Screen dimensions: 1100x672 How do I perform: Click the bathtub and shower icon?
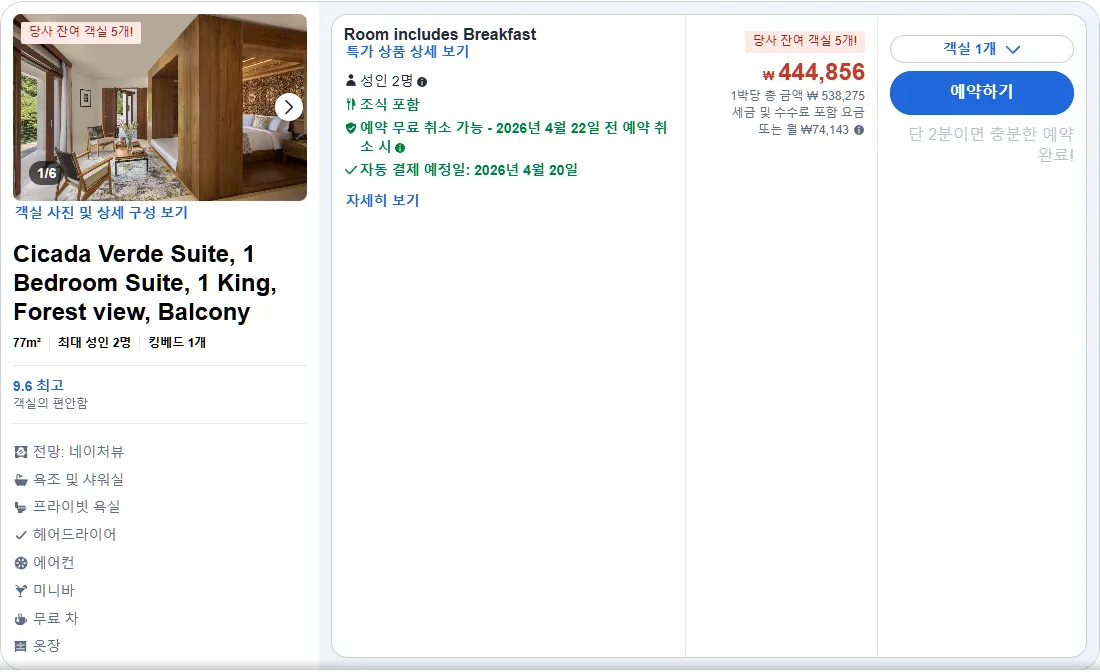point(21,480)
